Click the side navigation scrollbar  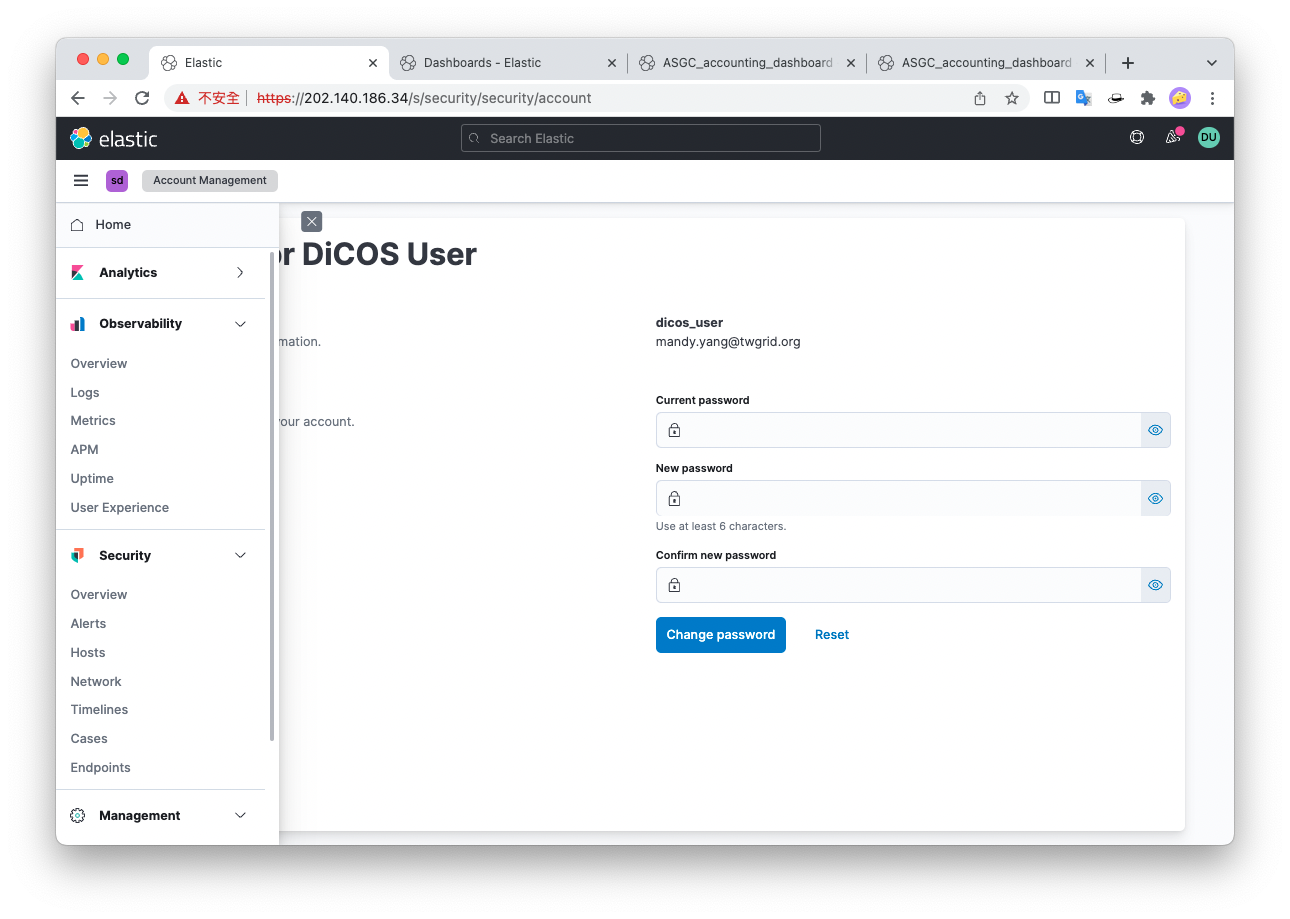tap(272, 496)
